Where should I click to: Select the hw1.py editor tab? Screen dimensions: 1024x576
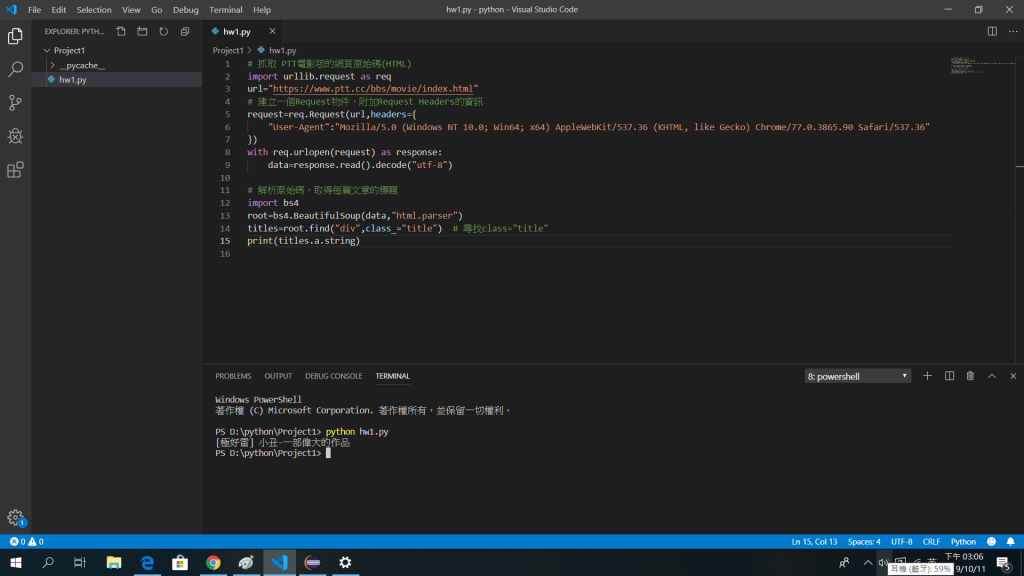(x=236, y=31)
